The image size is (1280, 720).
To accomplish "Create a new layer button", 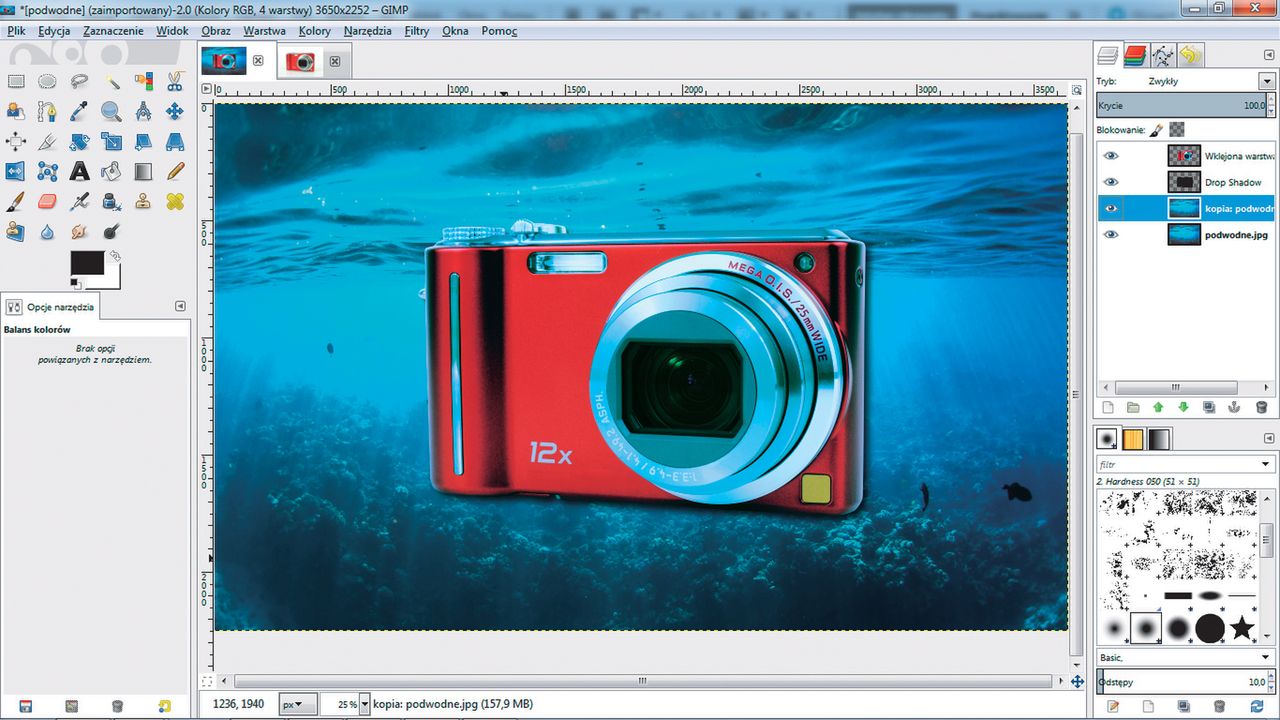I will tap(1107, 408).
